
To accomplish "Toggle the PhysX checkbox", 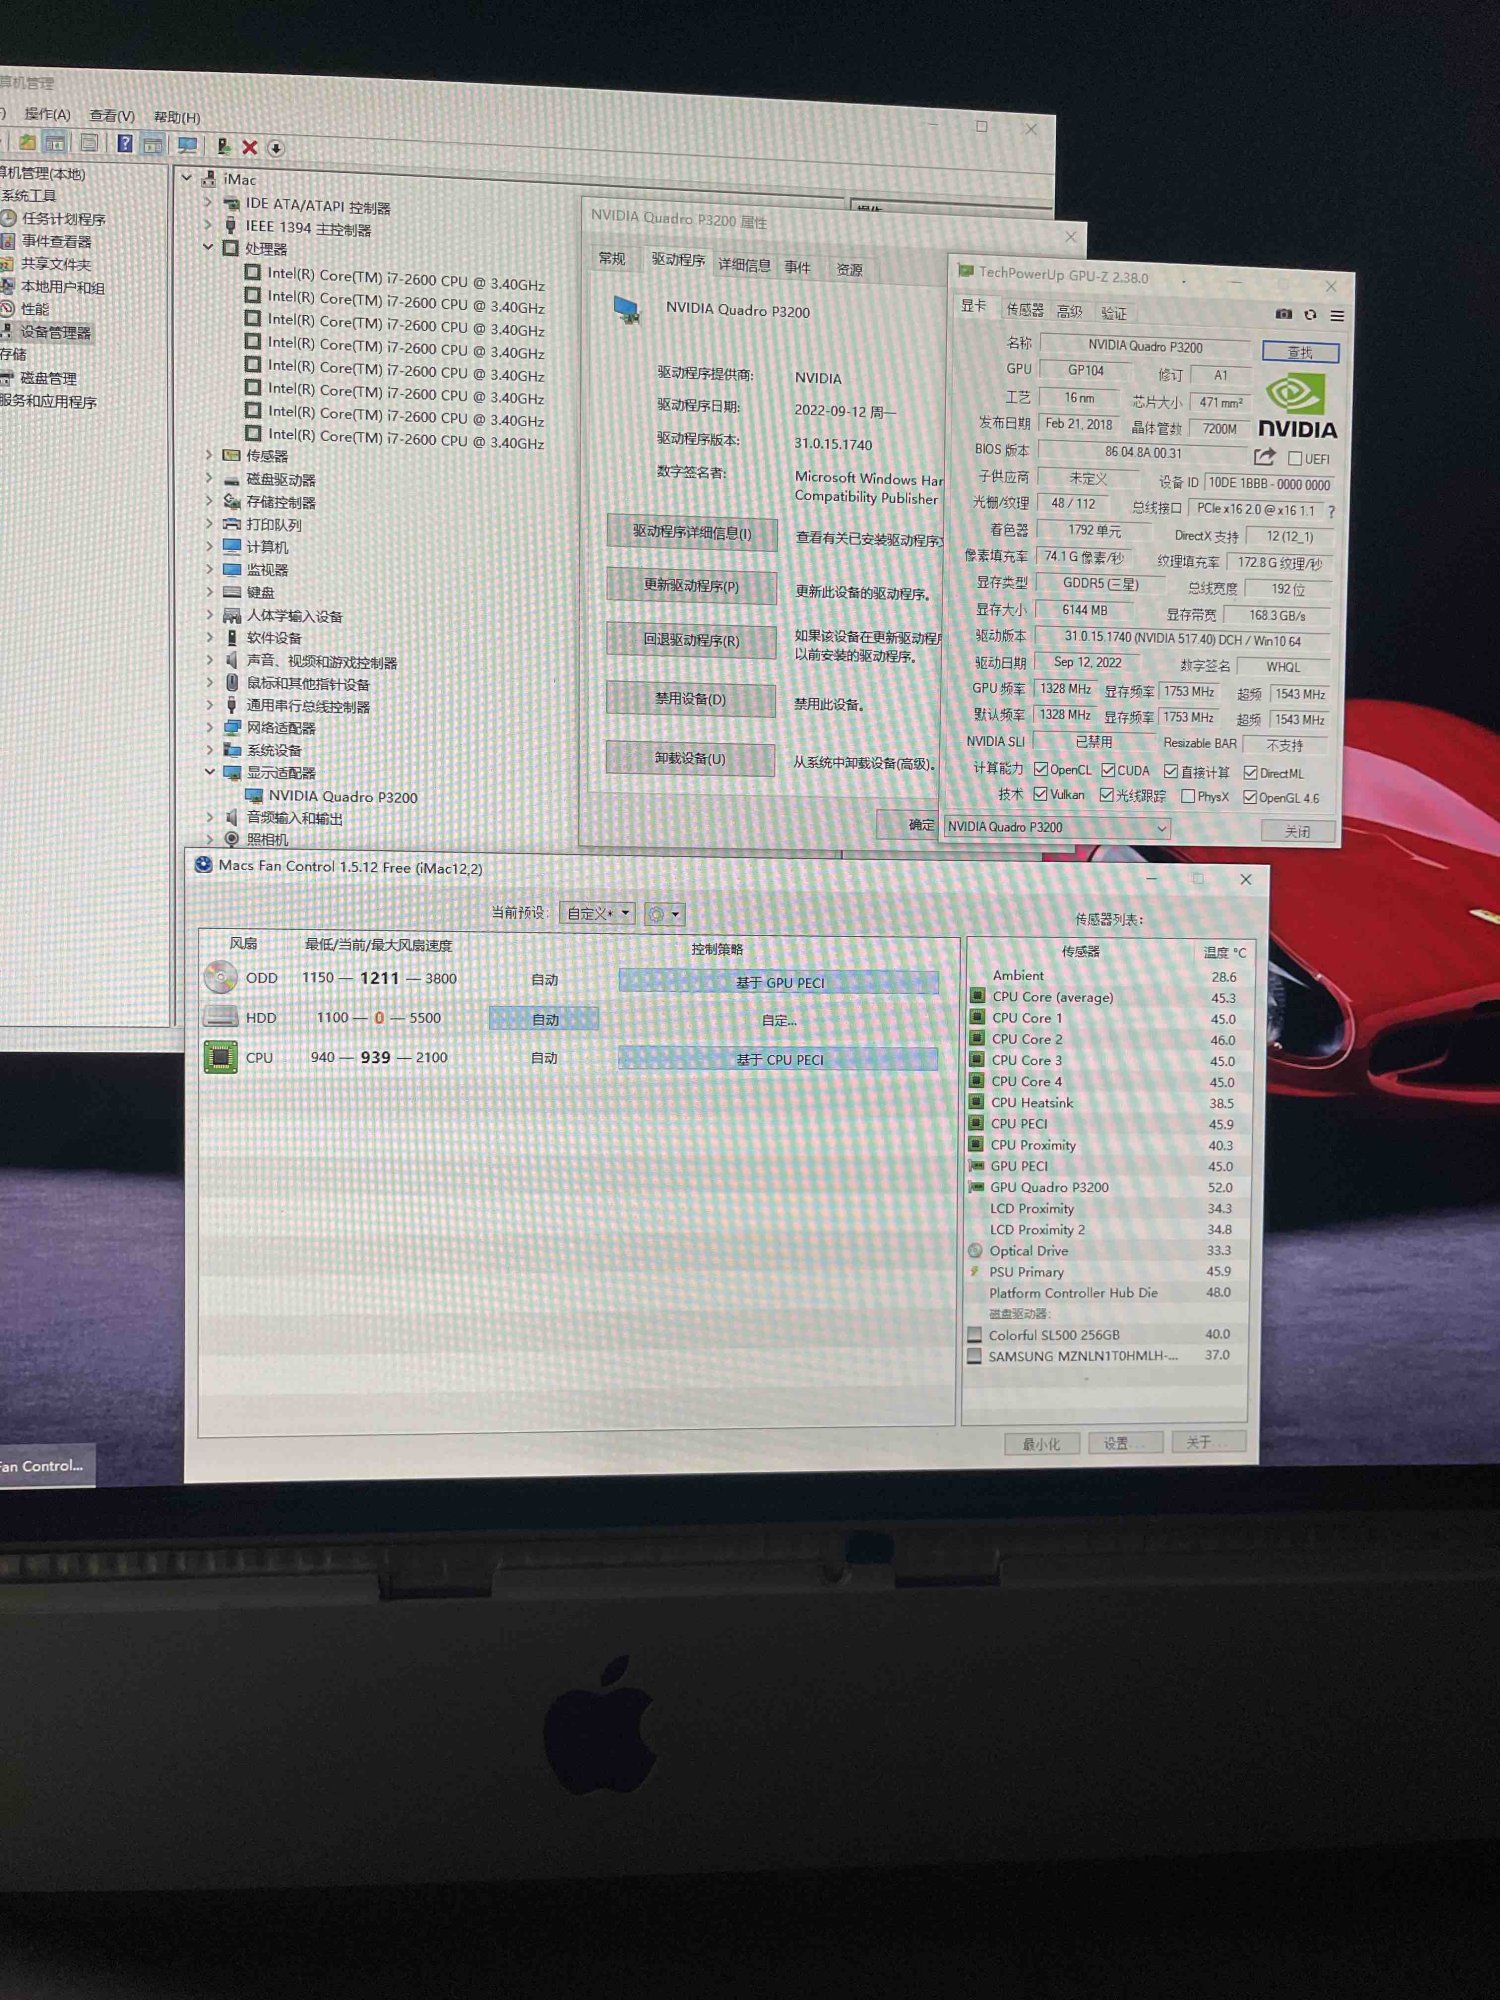I will coord(1188,796).
